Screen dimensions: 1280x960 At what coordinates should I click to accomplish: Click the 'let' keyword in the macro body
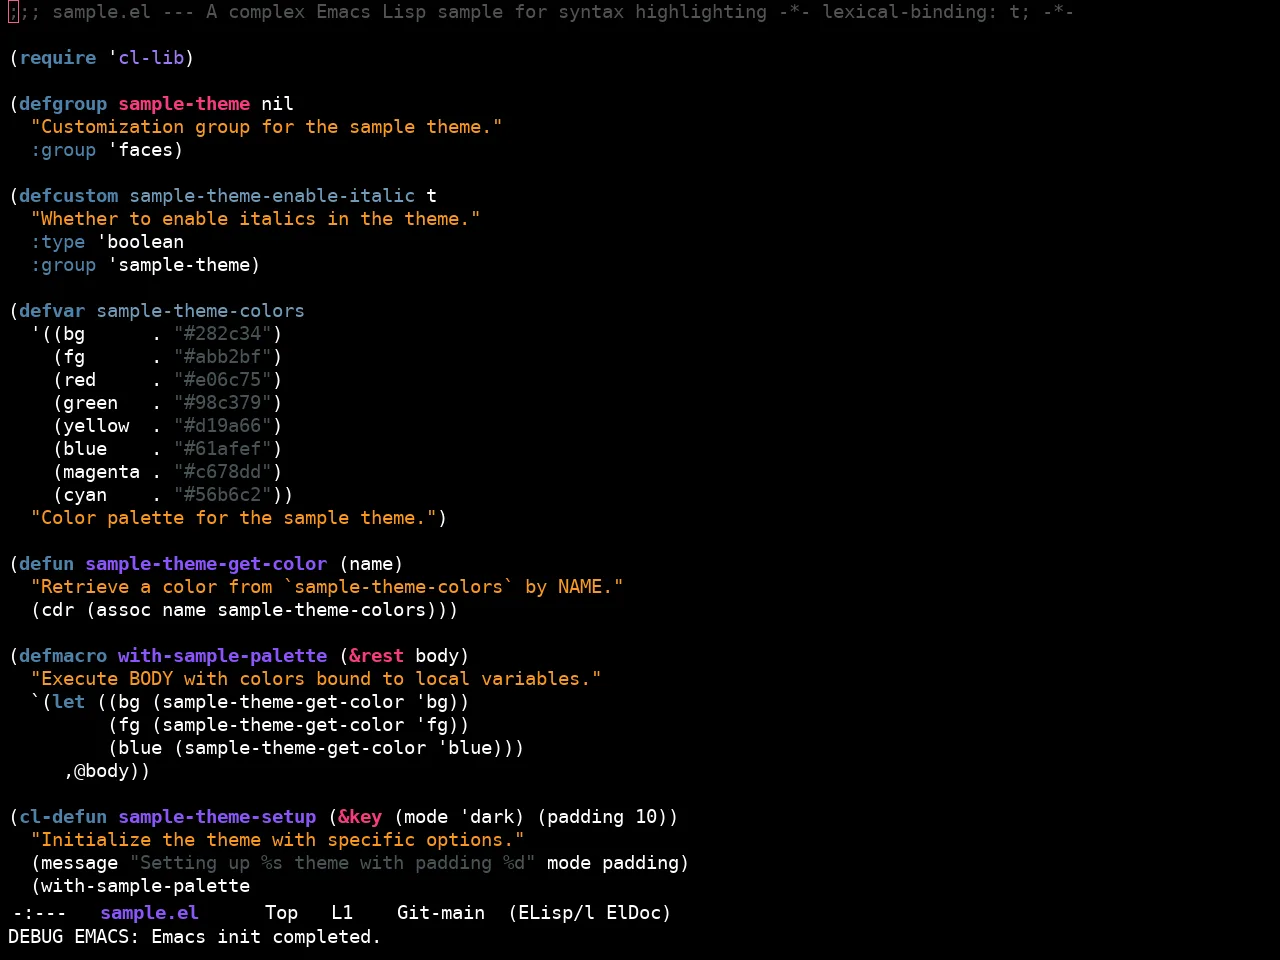point(69,702)
